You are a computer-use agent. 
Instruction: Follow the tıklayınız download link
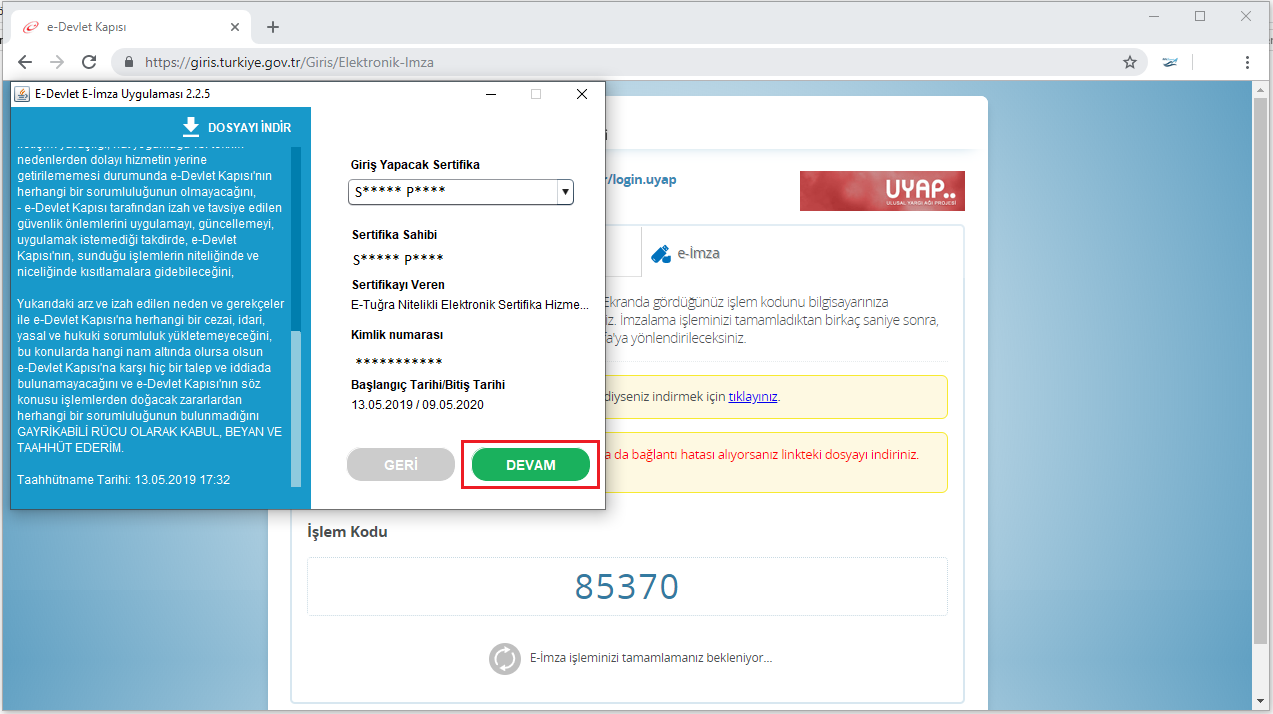tap(753, 396)
